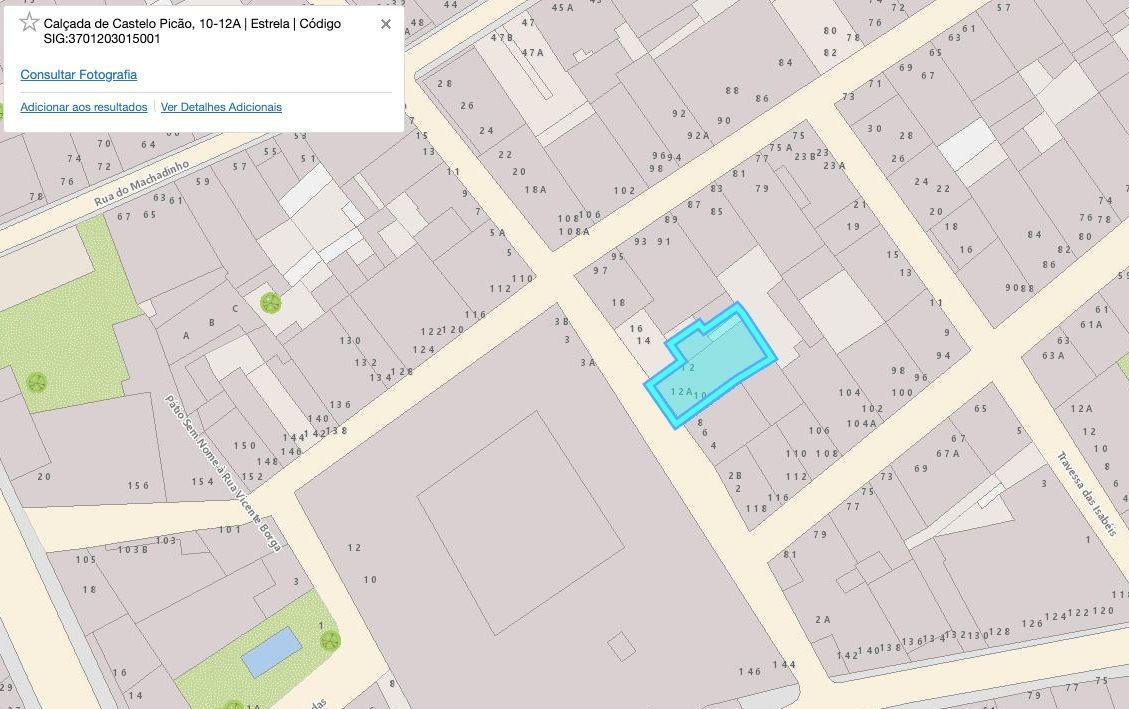The image size is (1129, 709).
Task: Open the Consultar Fotografia link
Action: 78,74
